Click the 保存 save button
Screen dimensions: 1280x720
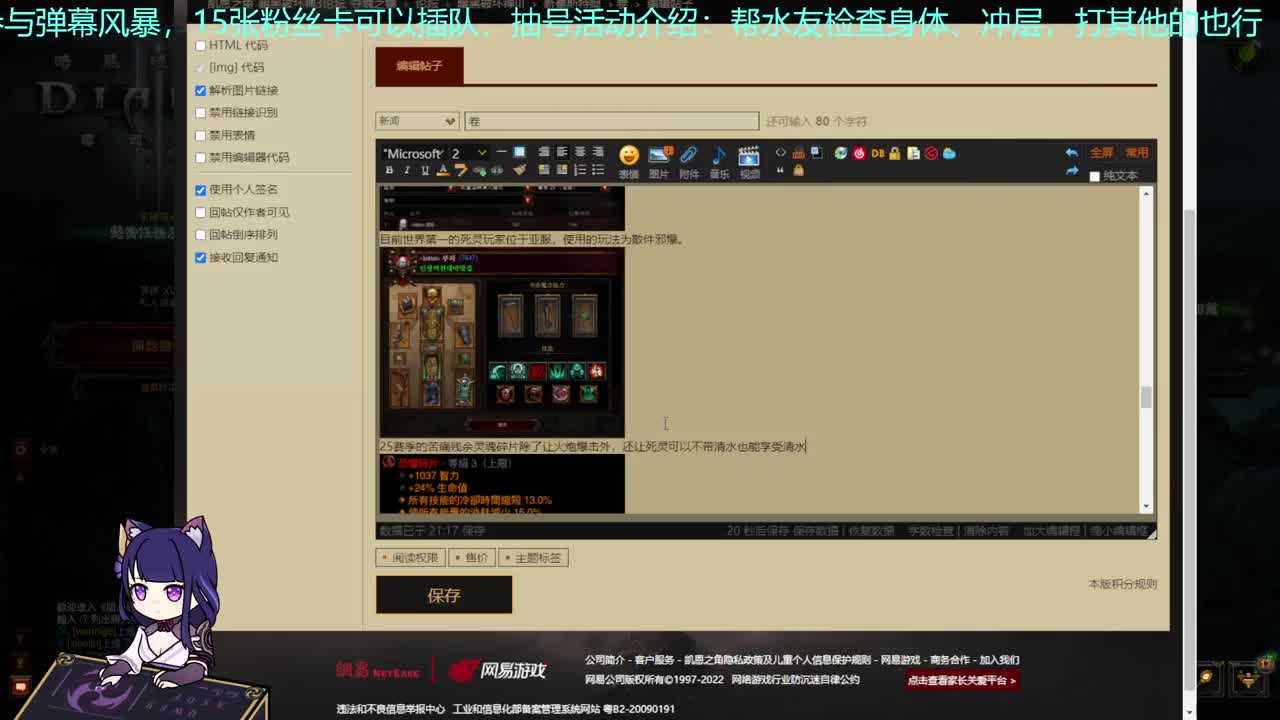(444, 595)
